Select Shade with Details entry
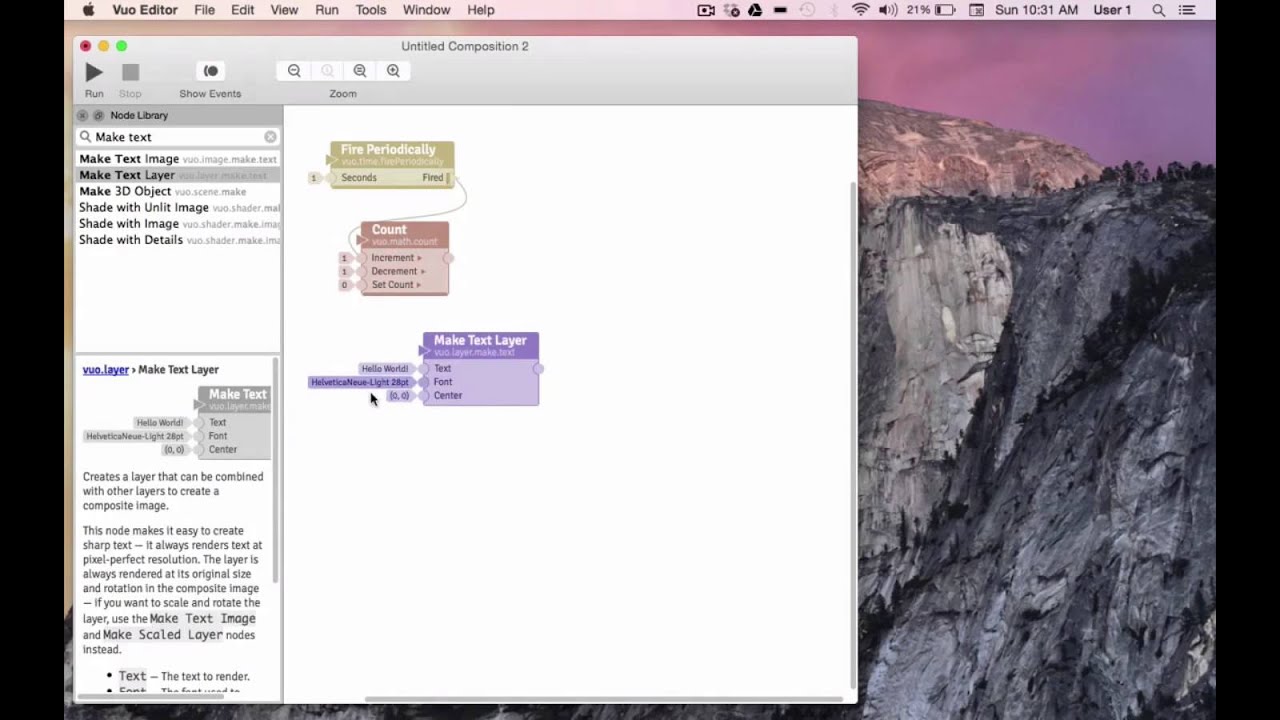 point(178,240)
